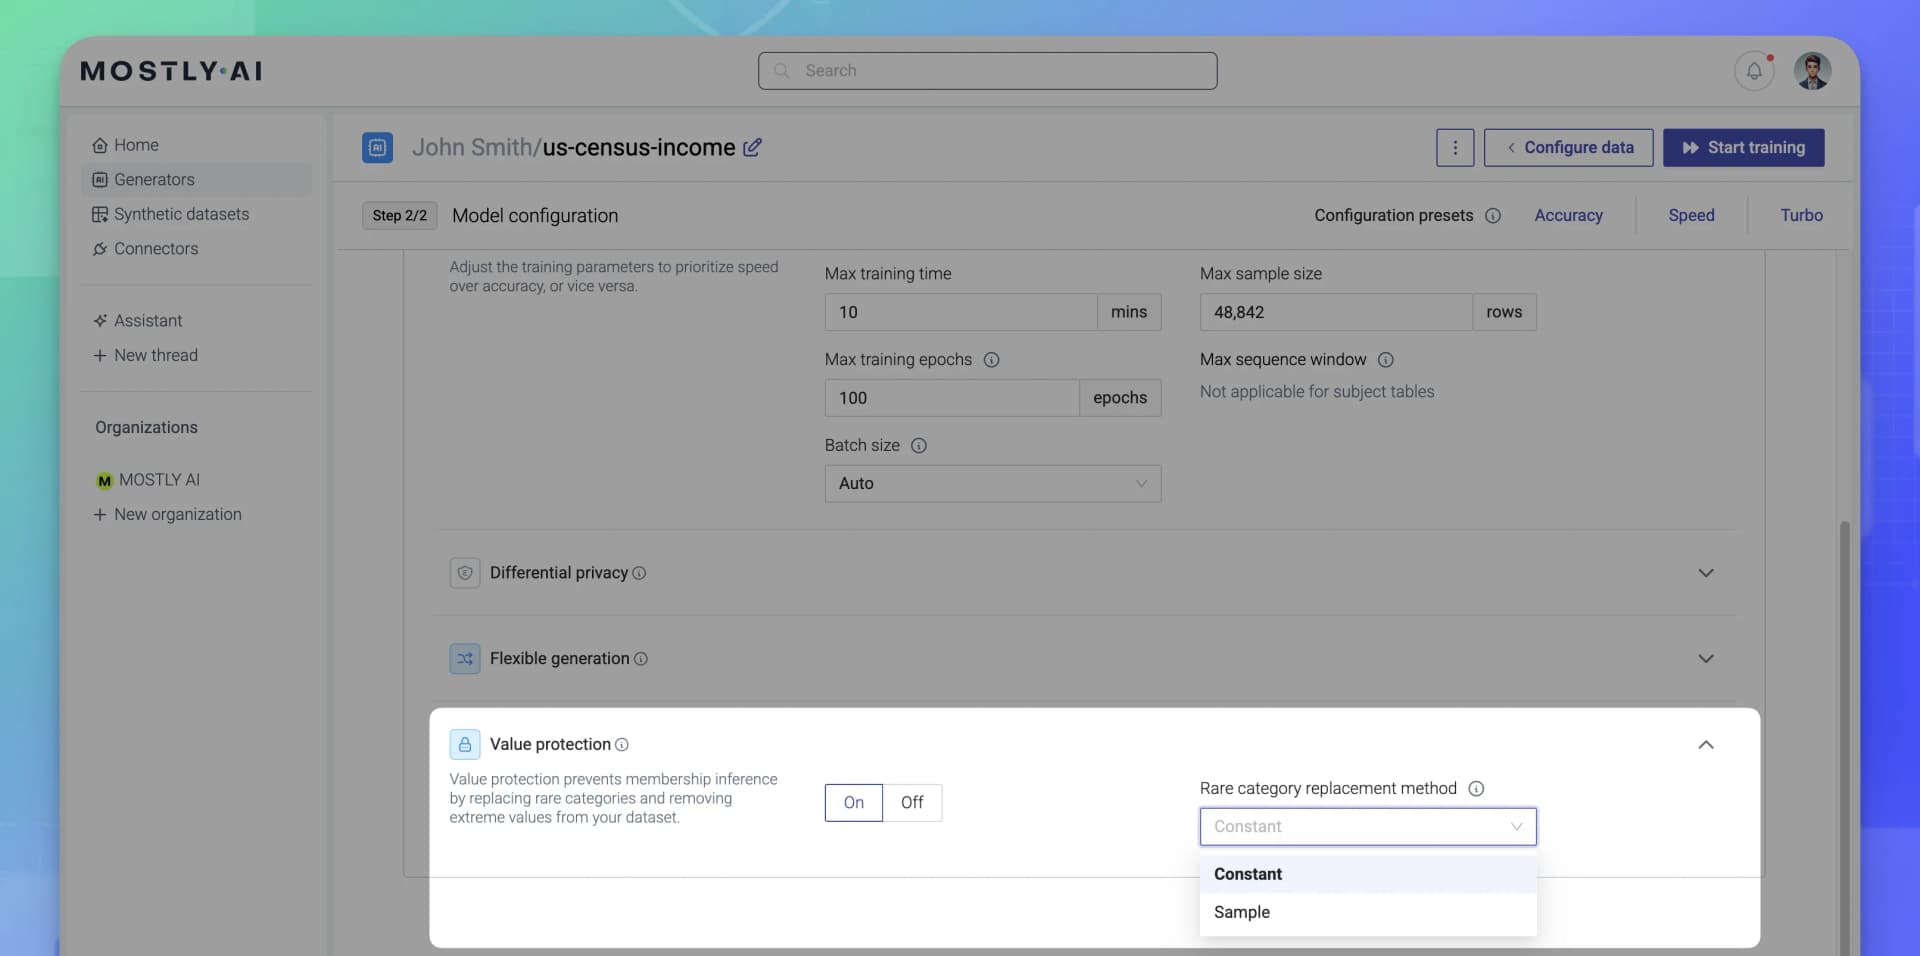Viewport: 1920px width, 956px height.
Task: Select the Turbo configuration preset
Action: coord(1799,215)
